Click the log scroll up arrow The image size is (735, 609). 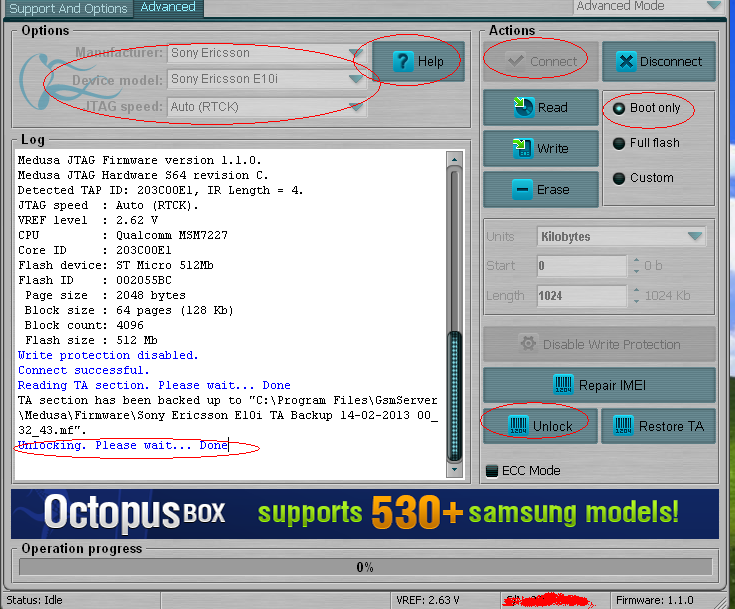pyautogui.click(x=454, y=160)
